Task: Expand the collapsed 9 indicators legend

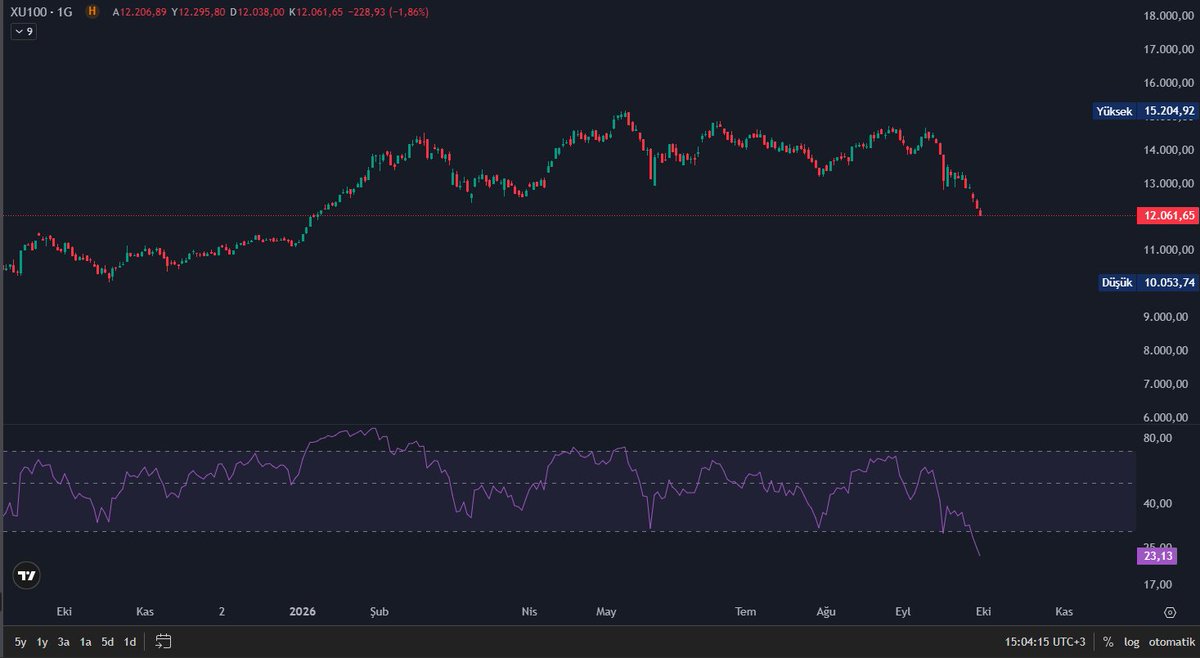Action: pos(23,32)
